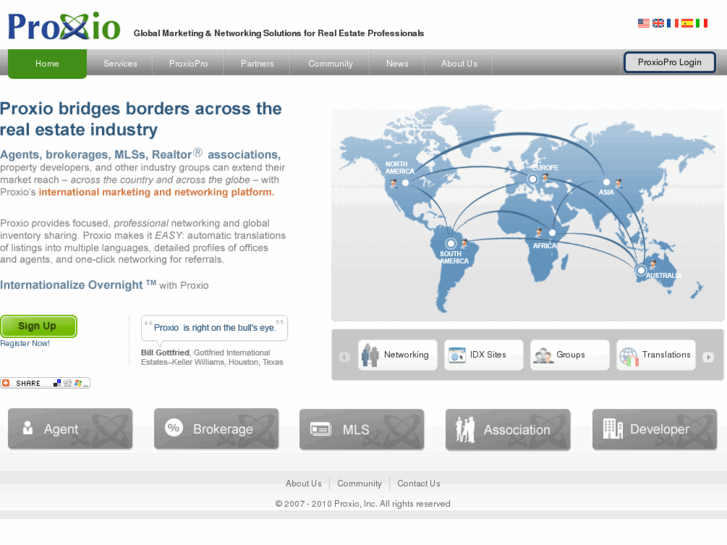The width and height of the screenshot is (727, 545).
Task: Click the Europe map marker
Action: coord(533,179)
